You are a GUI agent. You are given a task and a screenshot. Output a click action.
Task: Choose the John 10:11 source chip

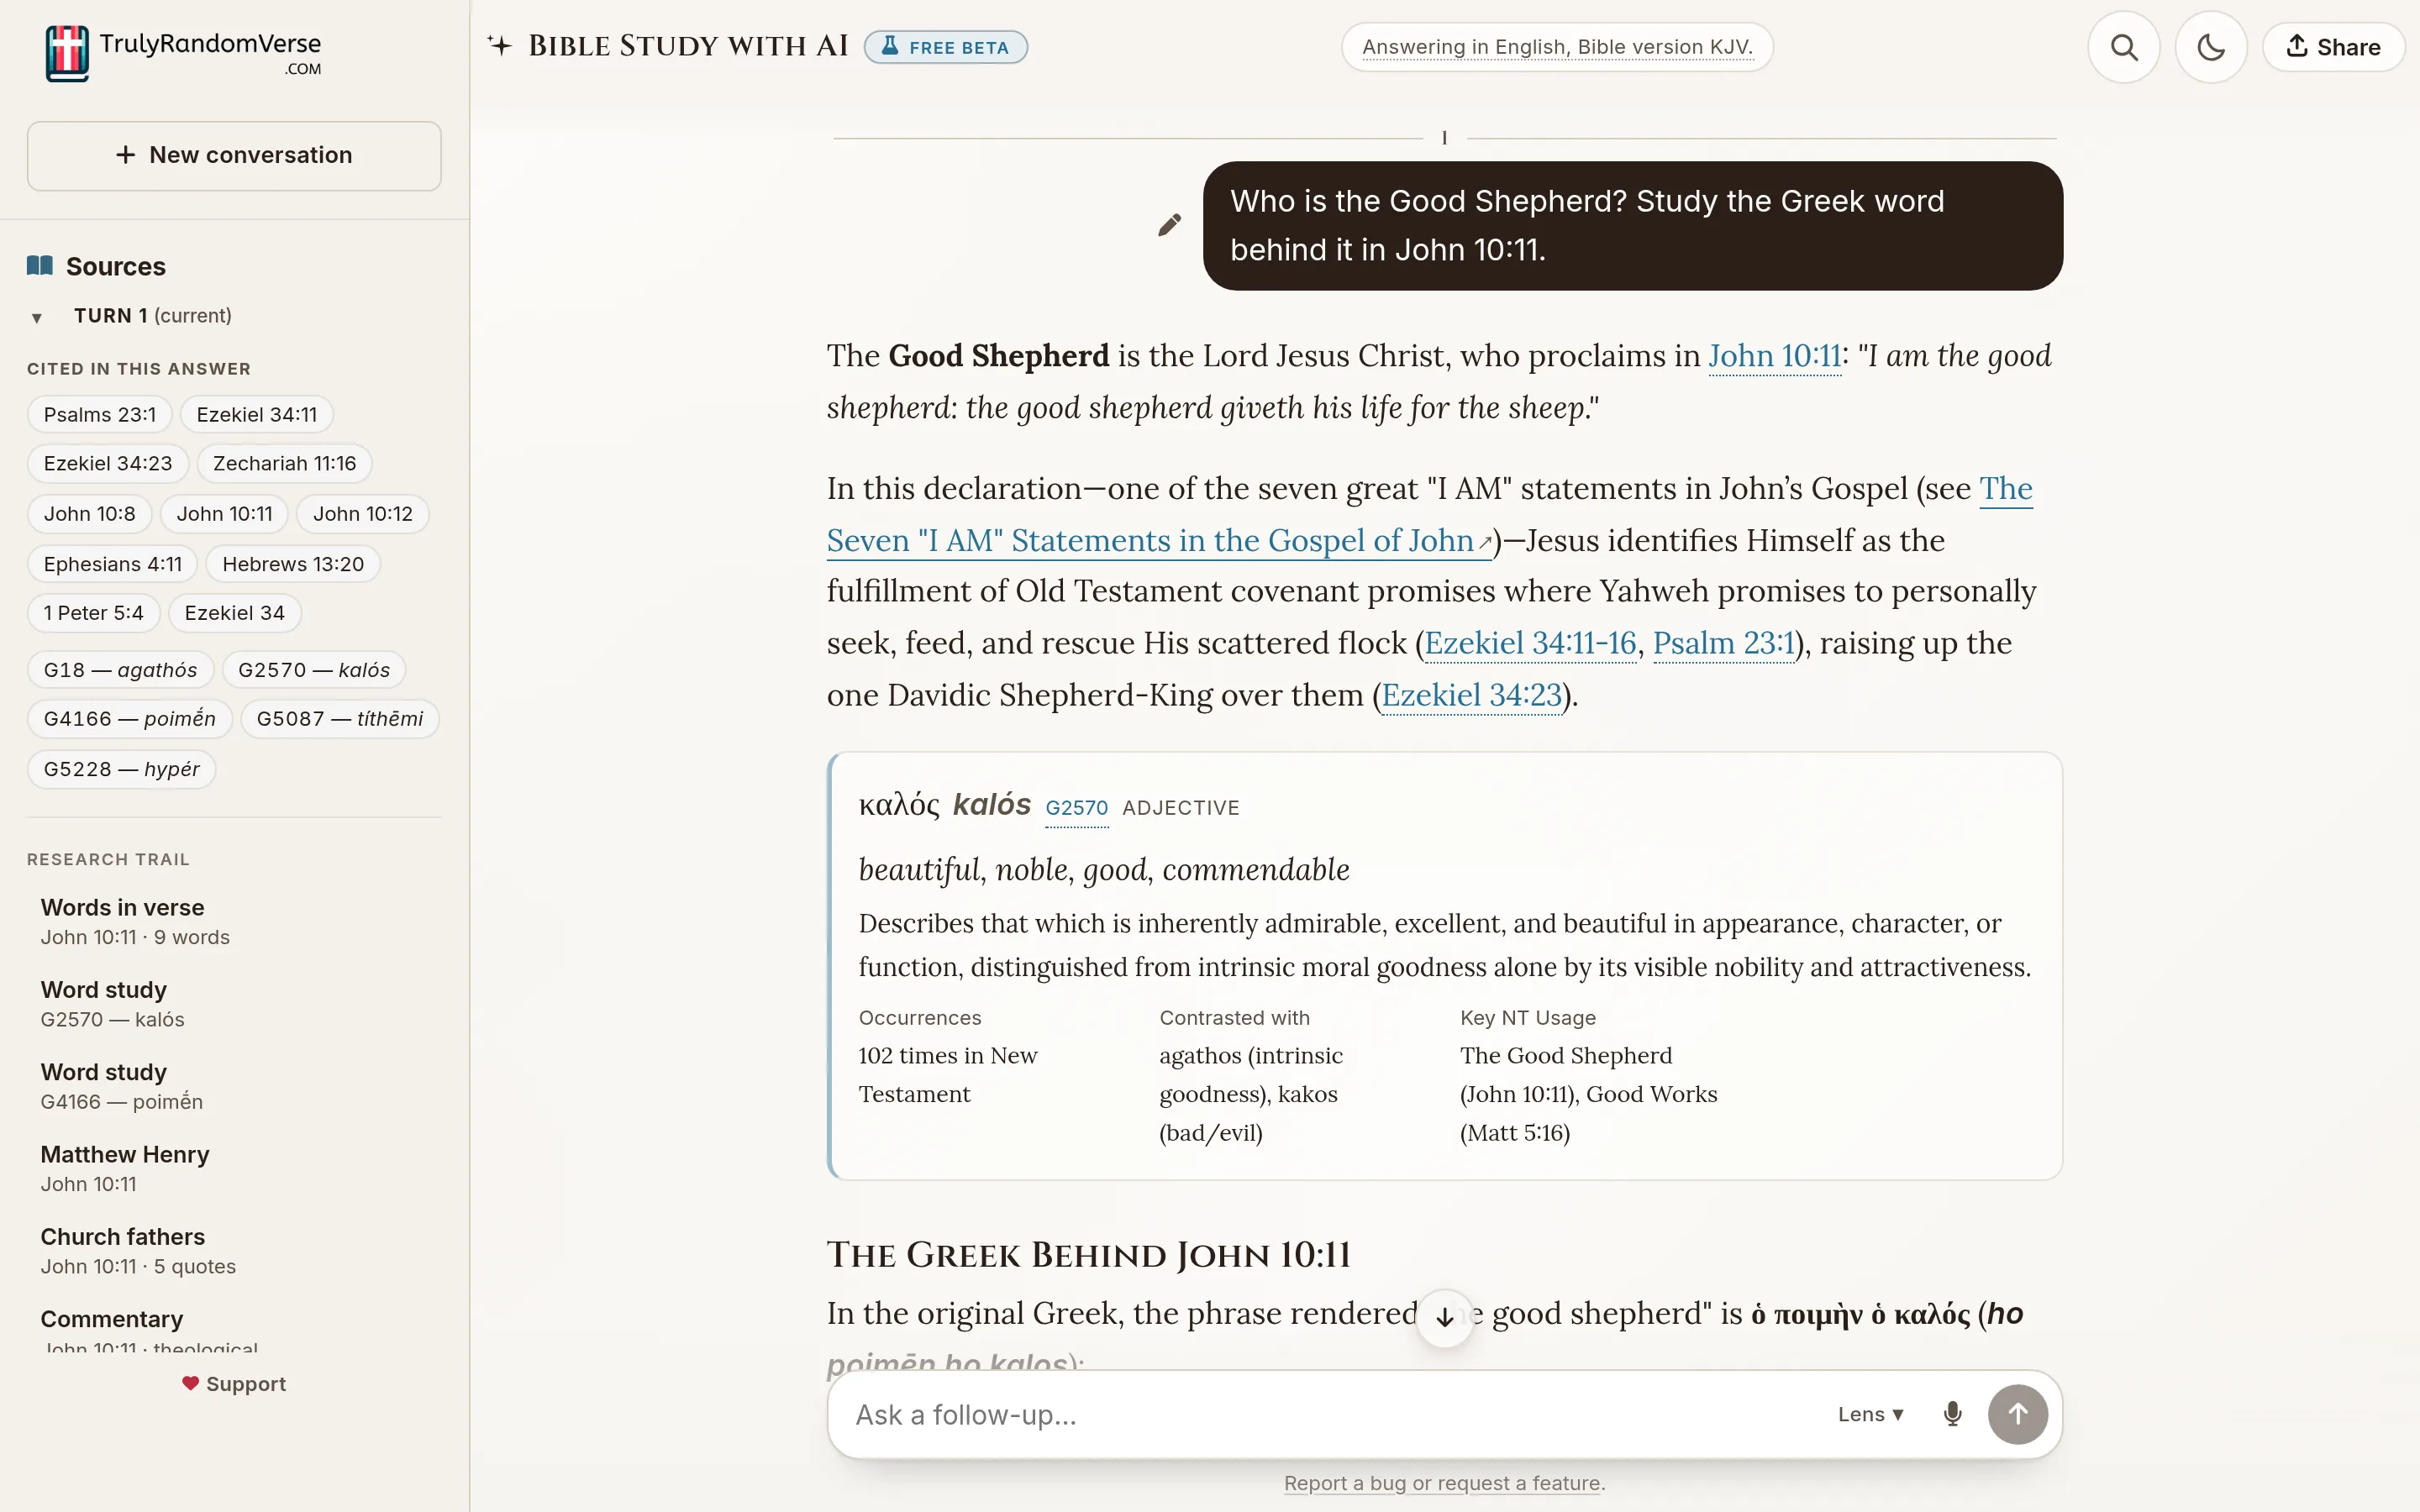click(x=225, y=514)
